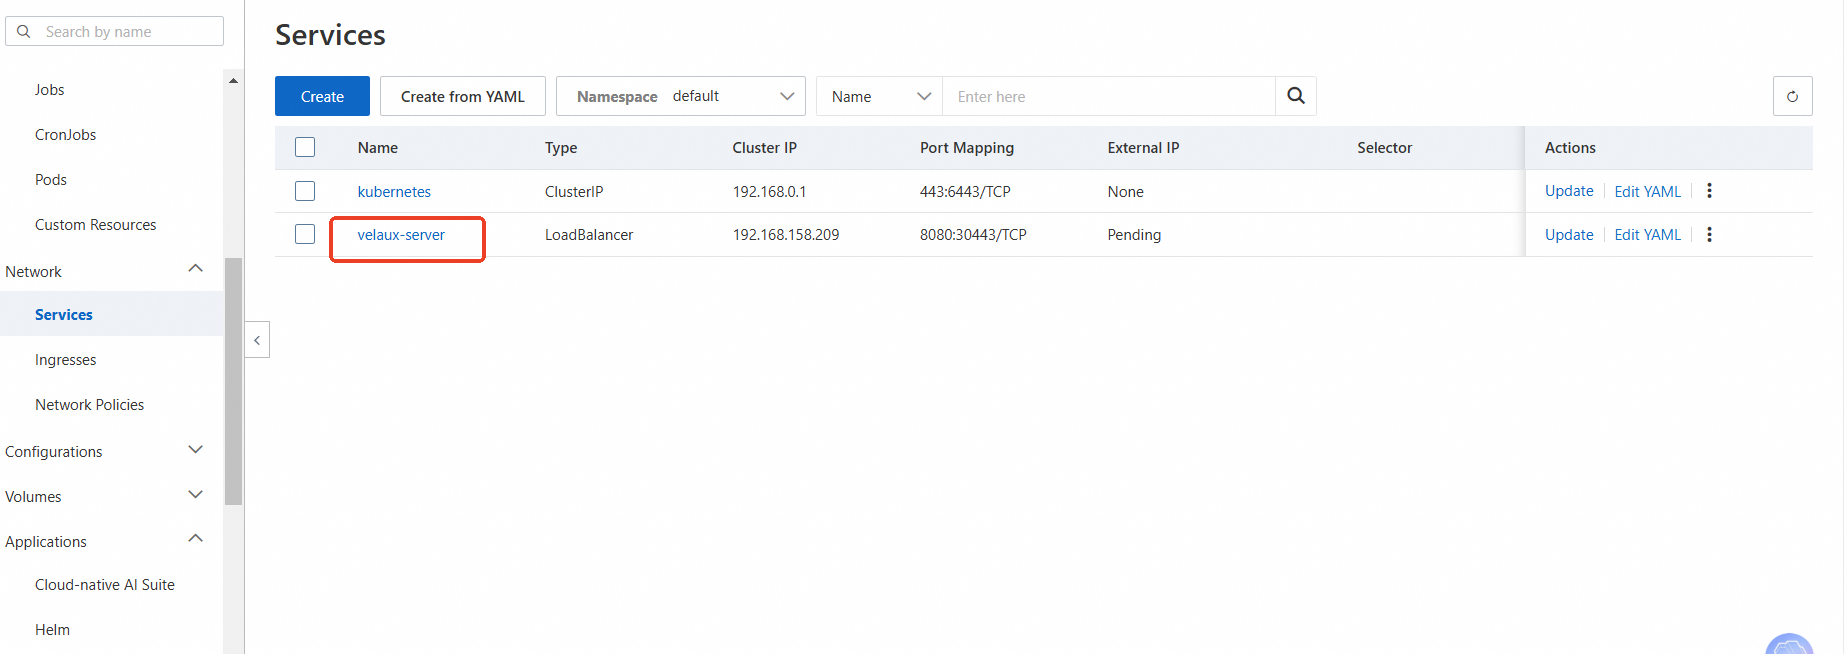This screenshot has width=1847, height=654.
Task: Click Update for kubernetes service
Action: tap(1569, 191)
